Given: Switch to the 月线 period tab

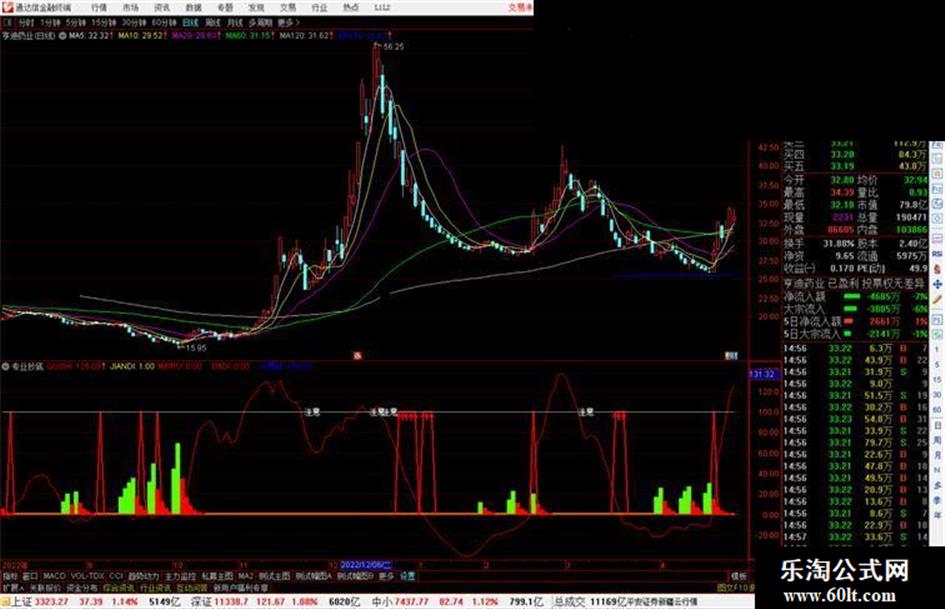Looking at the screenshot, I should pos(234,22).
